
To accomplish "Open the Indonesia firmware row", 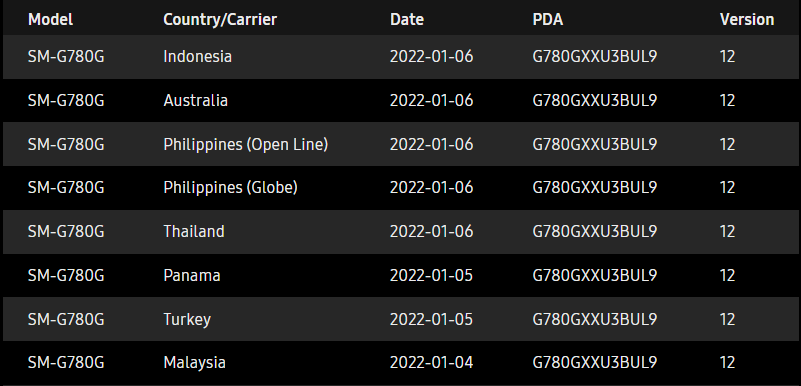I will [x=400, y=57].
